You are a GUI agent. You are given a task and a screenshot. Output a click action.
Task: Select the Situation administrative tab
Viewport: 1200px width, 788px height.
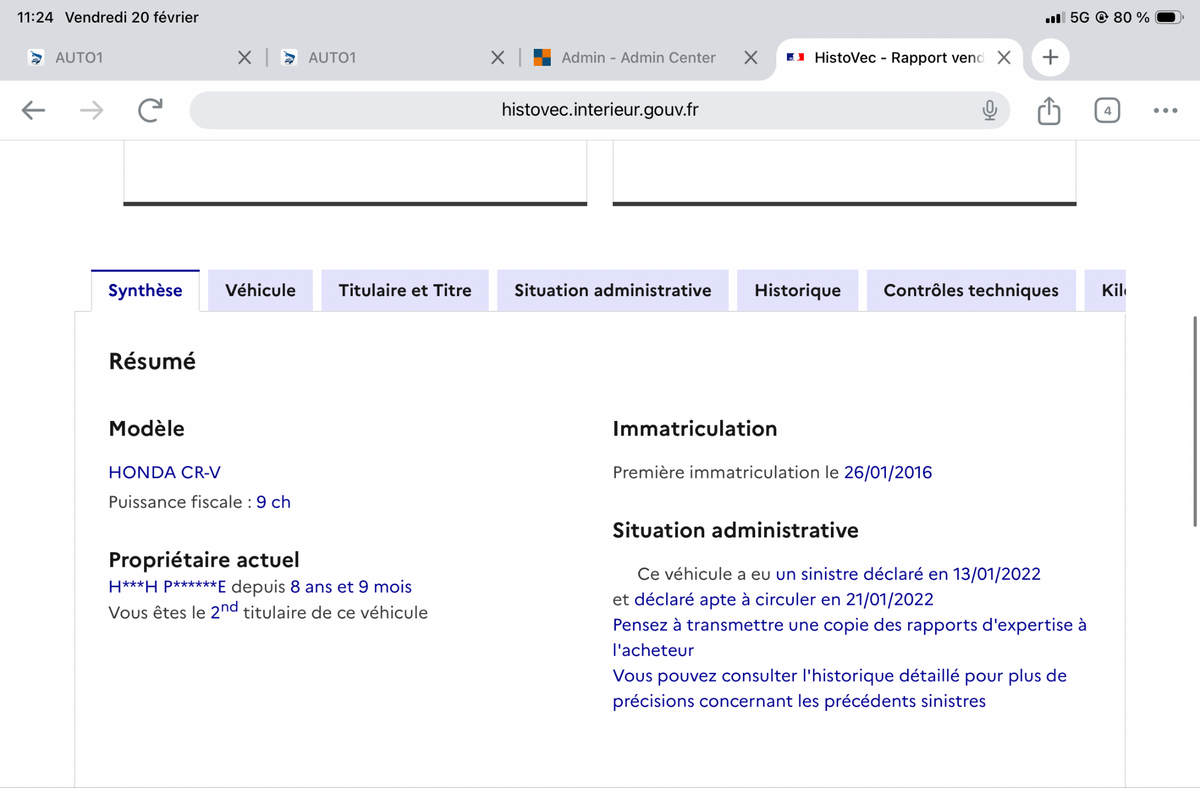612,290
